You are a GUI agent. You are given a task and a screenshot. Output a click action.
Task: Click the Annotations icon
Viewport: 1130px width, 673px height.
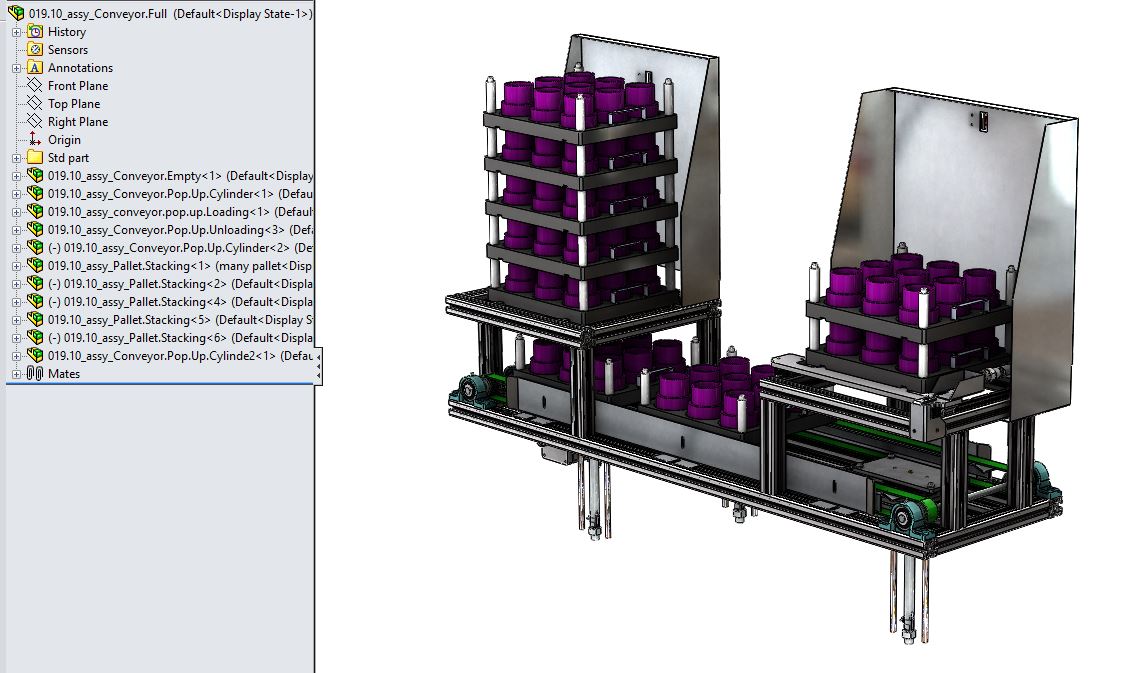tap(35, 67)
